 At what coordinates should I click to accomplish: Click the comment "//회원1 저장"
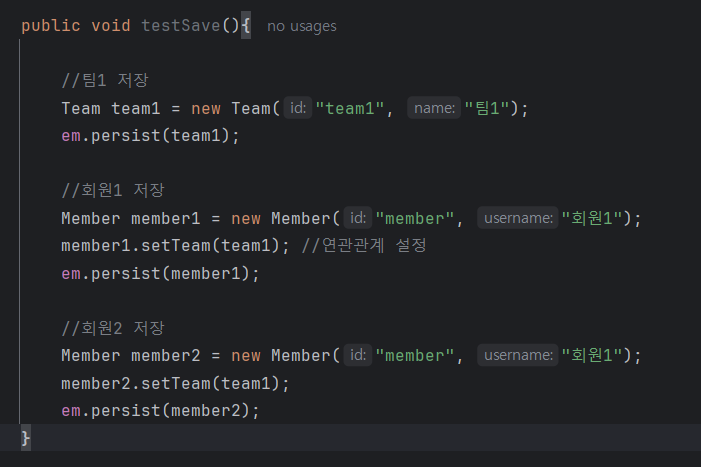(113, 190)
